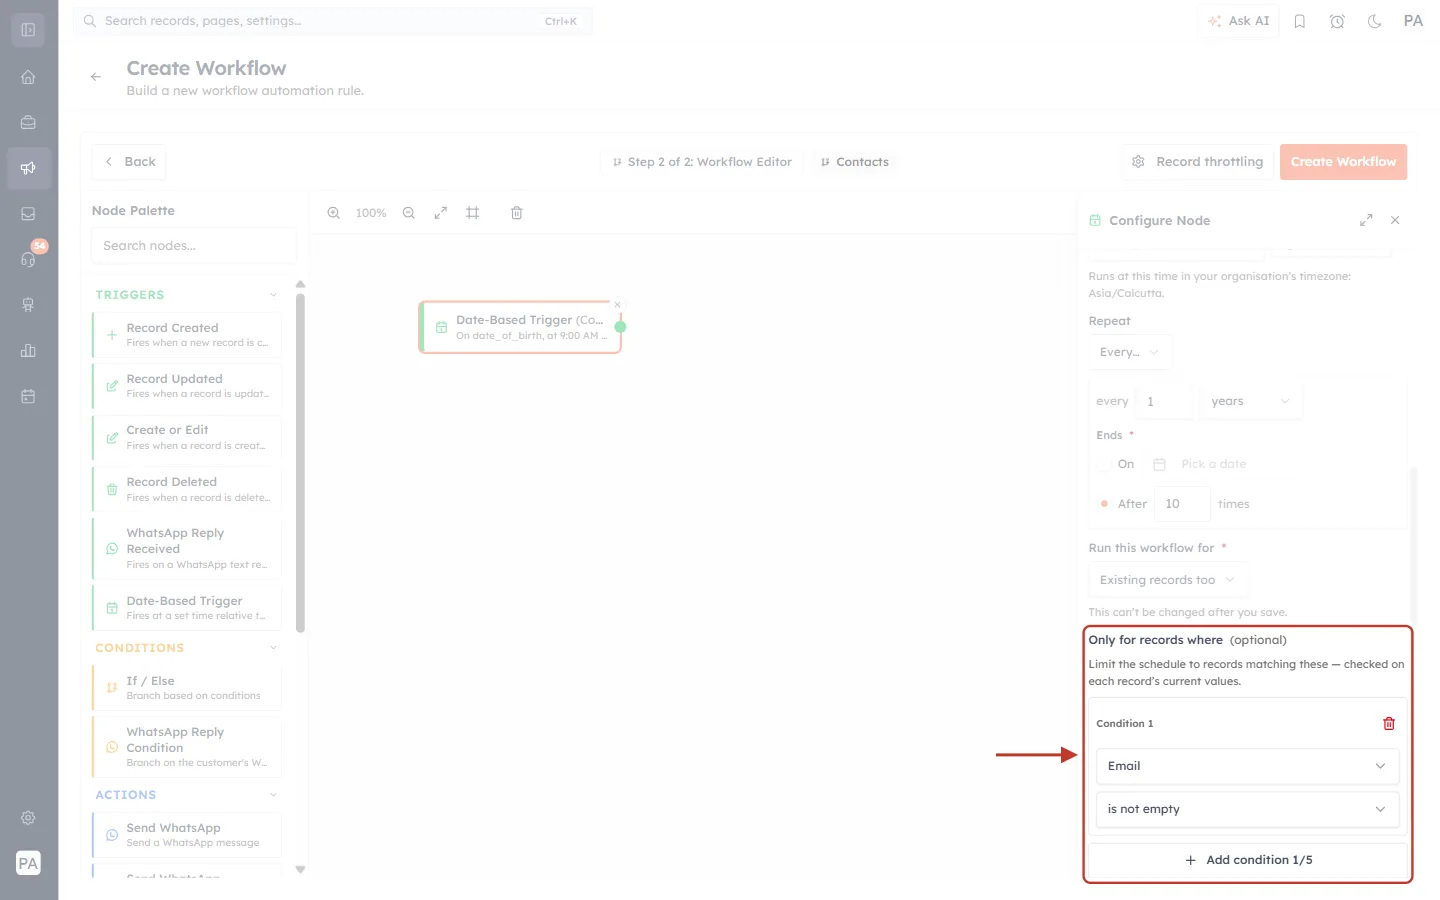Open the "Existing records too" dropdown
This screenshot has width=1440, height=900.
tap(1167, 580)
